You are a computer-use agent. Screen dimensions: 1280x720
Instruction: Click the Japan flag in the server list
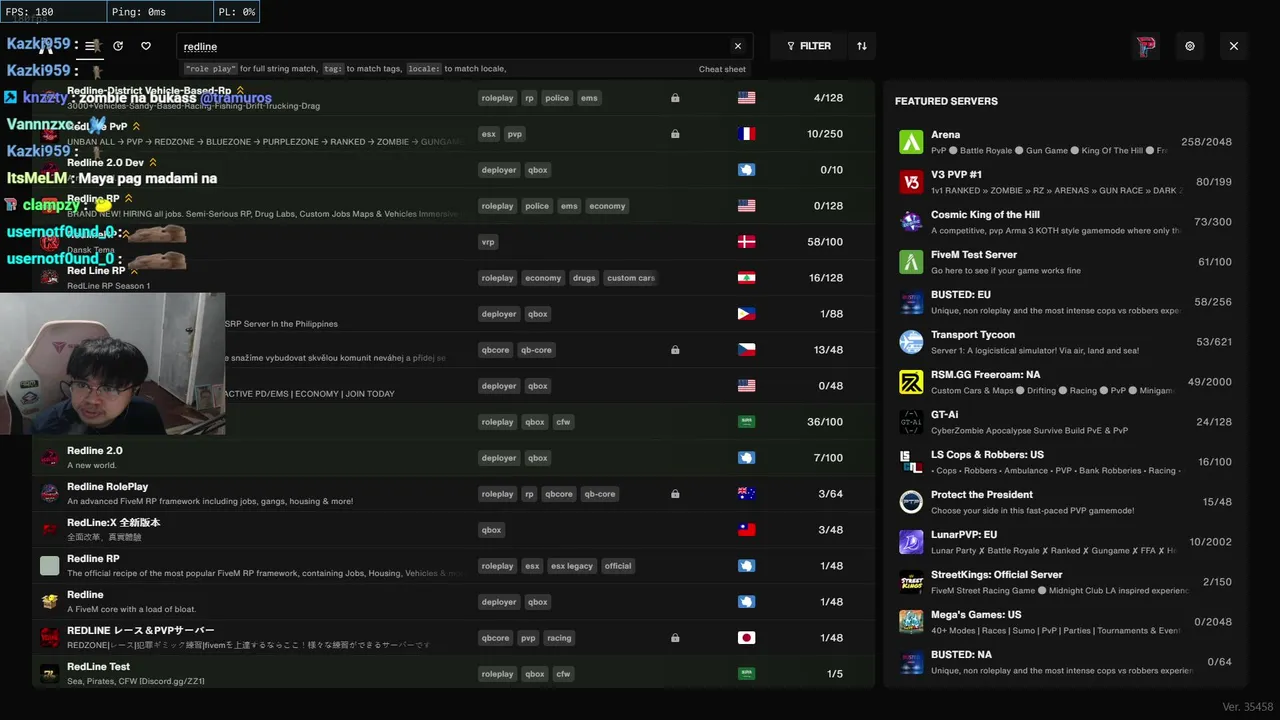[746, 638]
